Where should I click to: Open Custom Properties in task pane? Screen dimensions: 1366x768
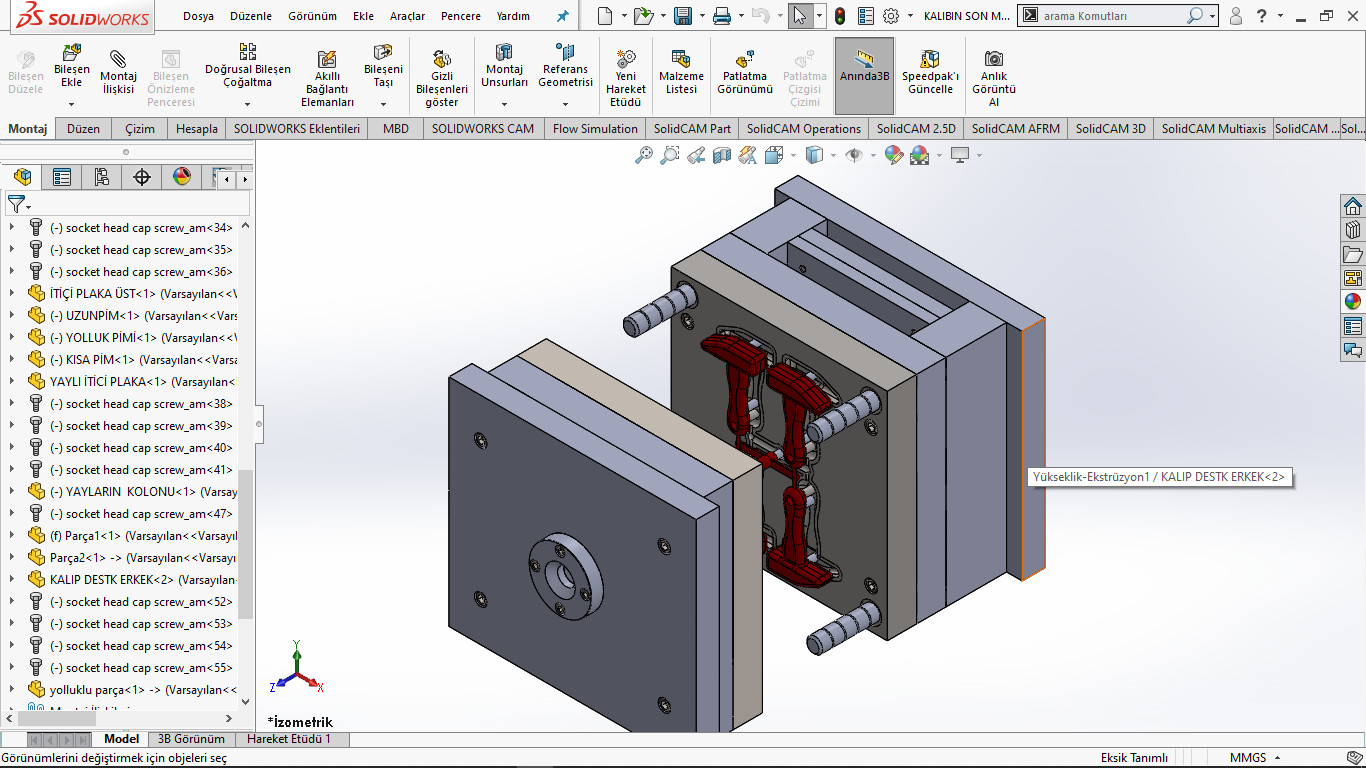click(x=1353, y=326)
